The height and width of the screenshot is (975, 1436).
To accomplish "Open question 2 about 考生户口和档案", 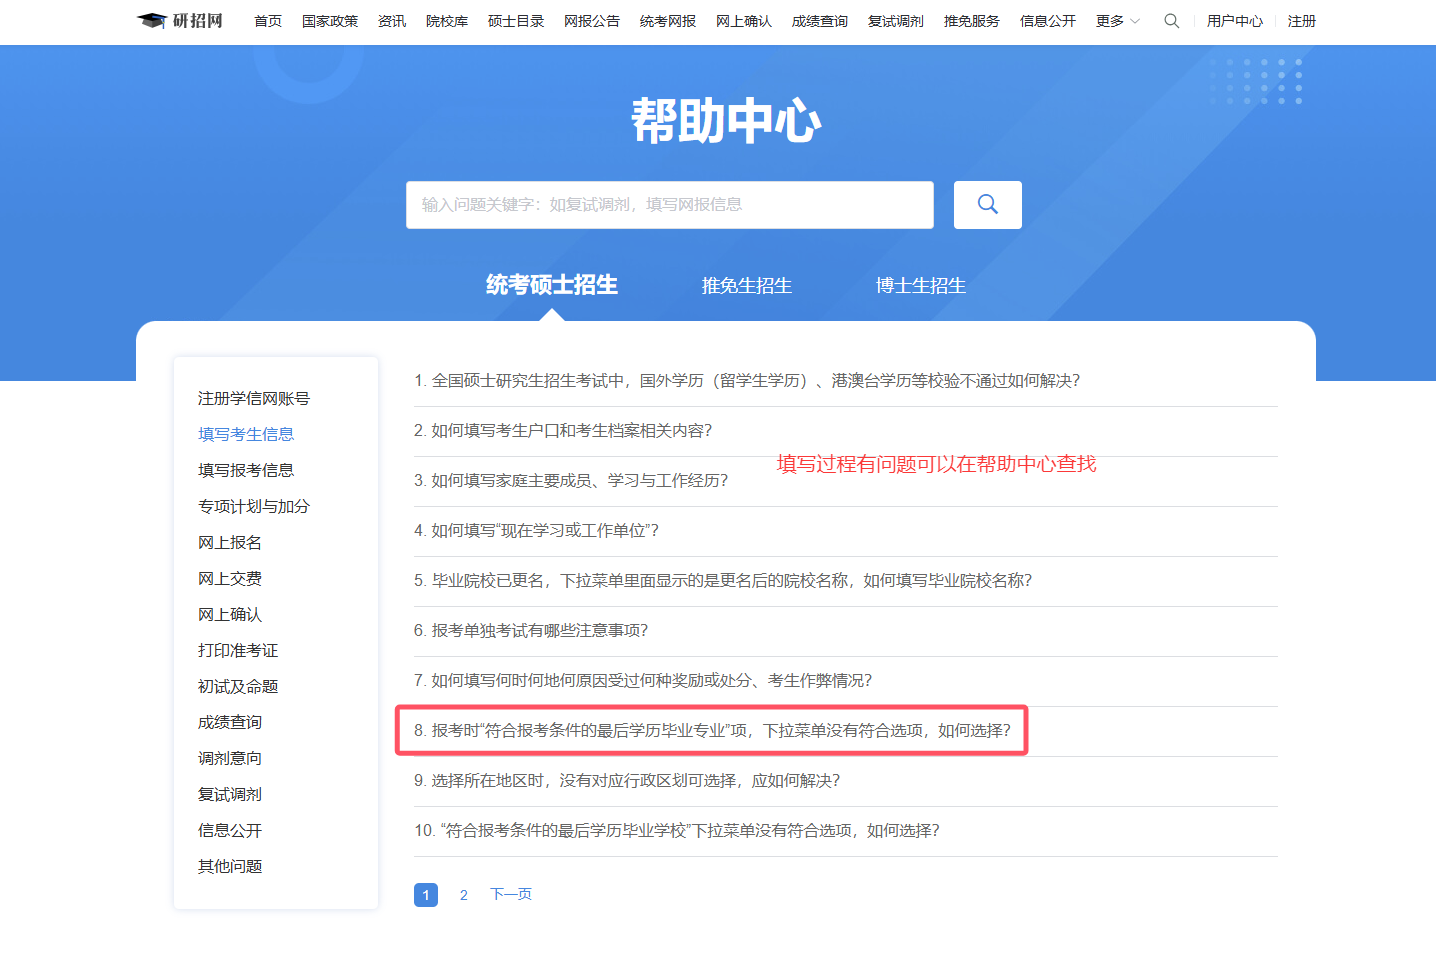I will pyautogui.click(x=563, y=431).
